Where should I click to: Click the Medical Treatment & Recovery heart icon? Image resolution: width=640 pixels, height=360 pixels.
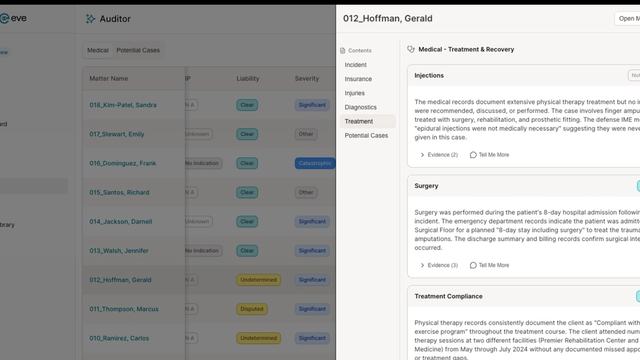tap(411, 49)
